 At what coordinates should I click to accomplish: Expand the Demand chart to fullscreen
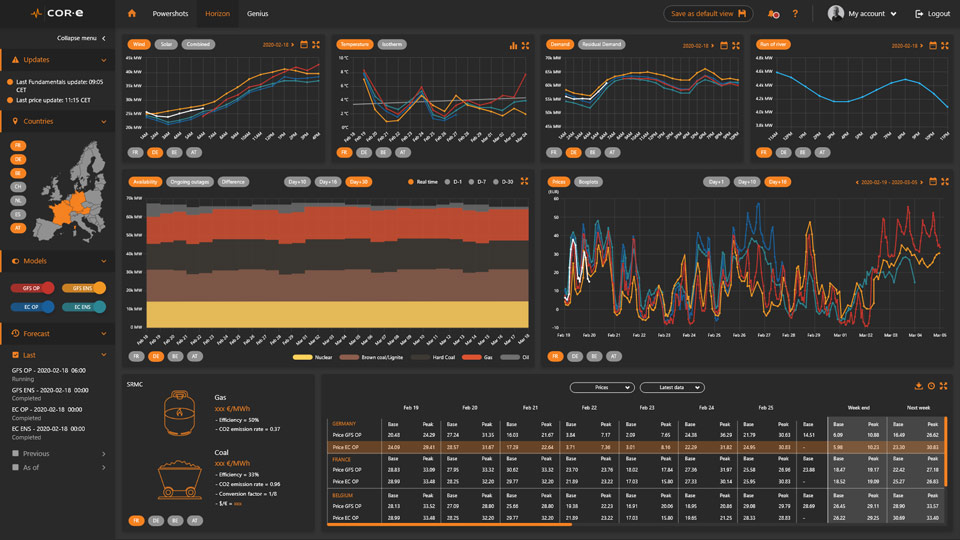click(x=736, y=45)
